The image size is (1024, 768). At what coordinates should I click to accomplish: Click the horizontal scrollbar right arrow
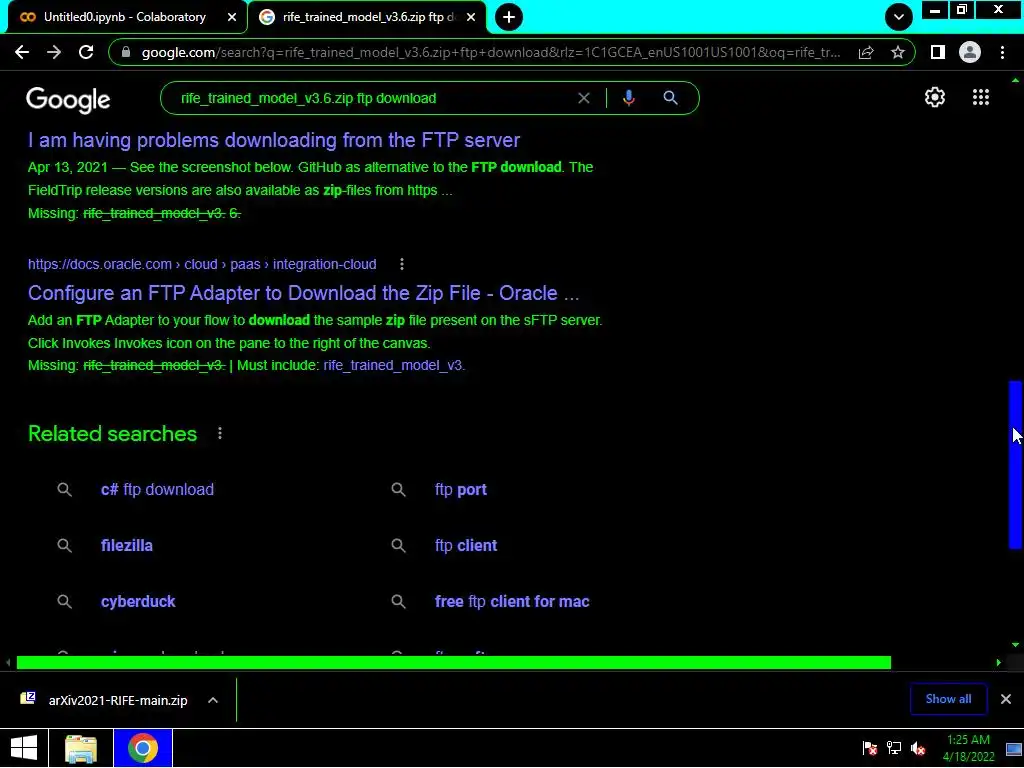click(x=999, y=663)
